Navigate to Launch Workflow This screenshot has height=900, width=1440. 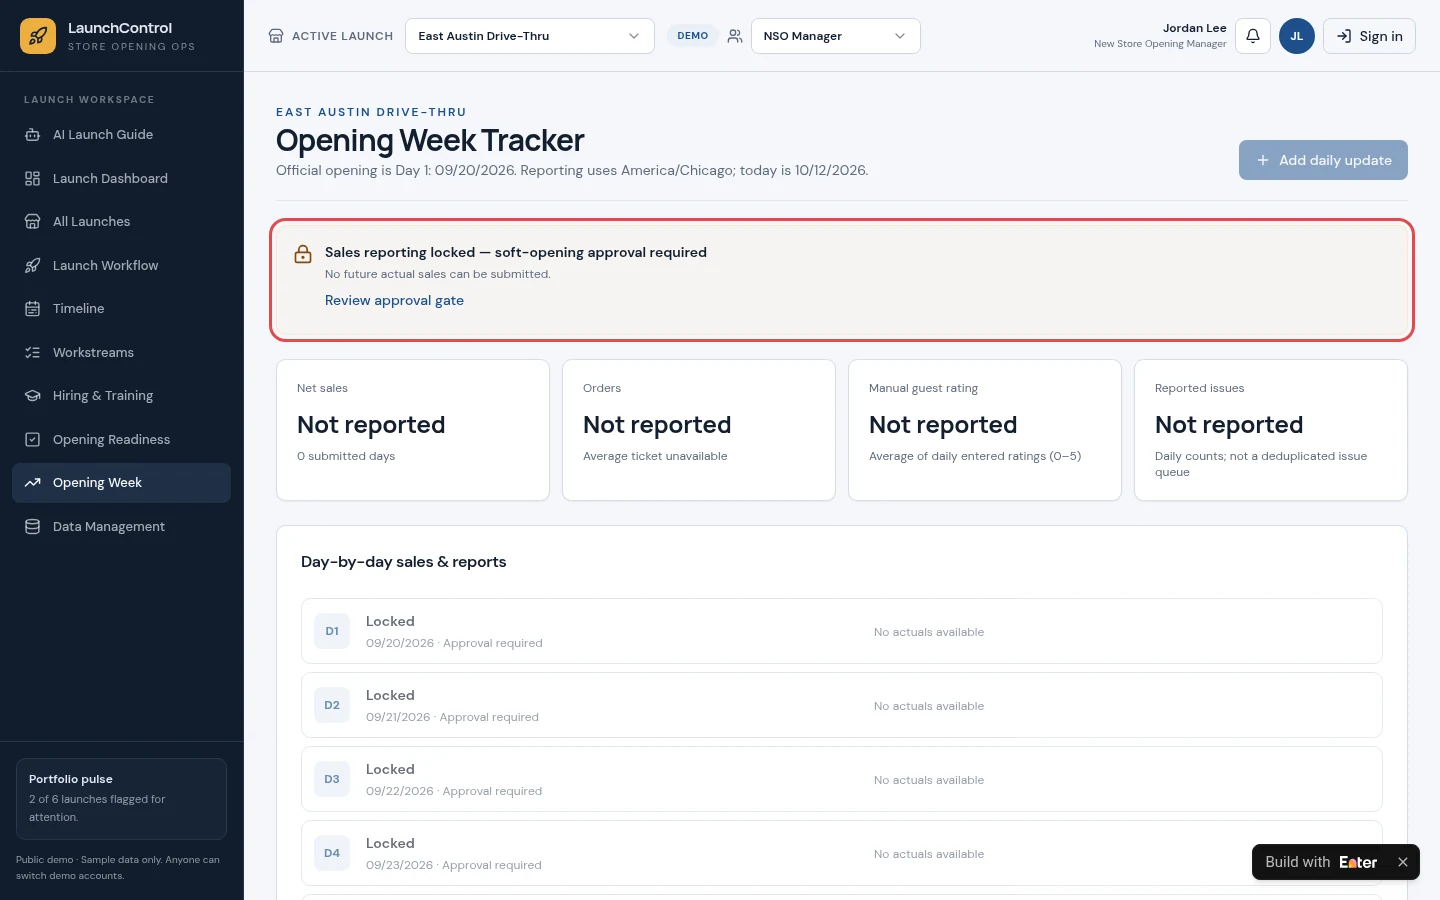tap(121, 265)
